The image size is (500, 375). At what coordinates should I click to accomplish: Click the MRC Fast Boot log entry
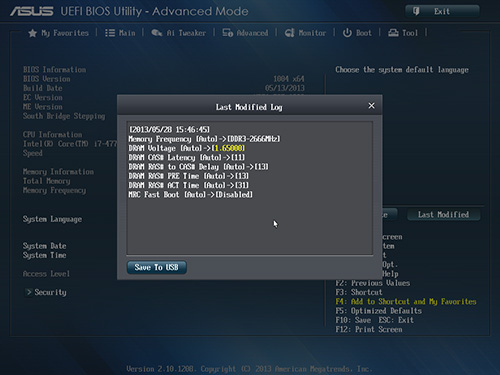click(x=191, y=195)
